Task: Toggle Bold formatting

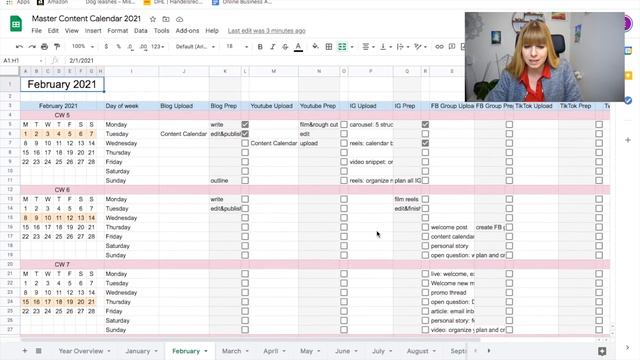Action: point(260,47)
